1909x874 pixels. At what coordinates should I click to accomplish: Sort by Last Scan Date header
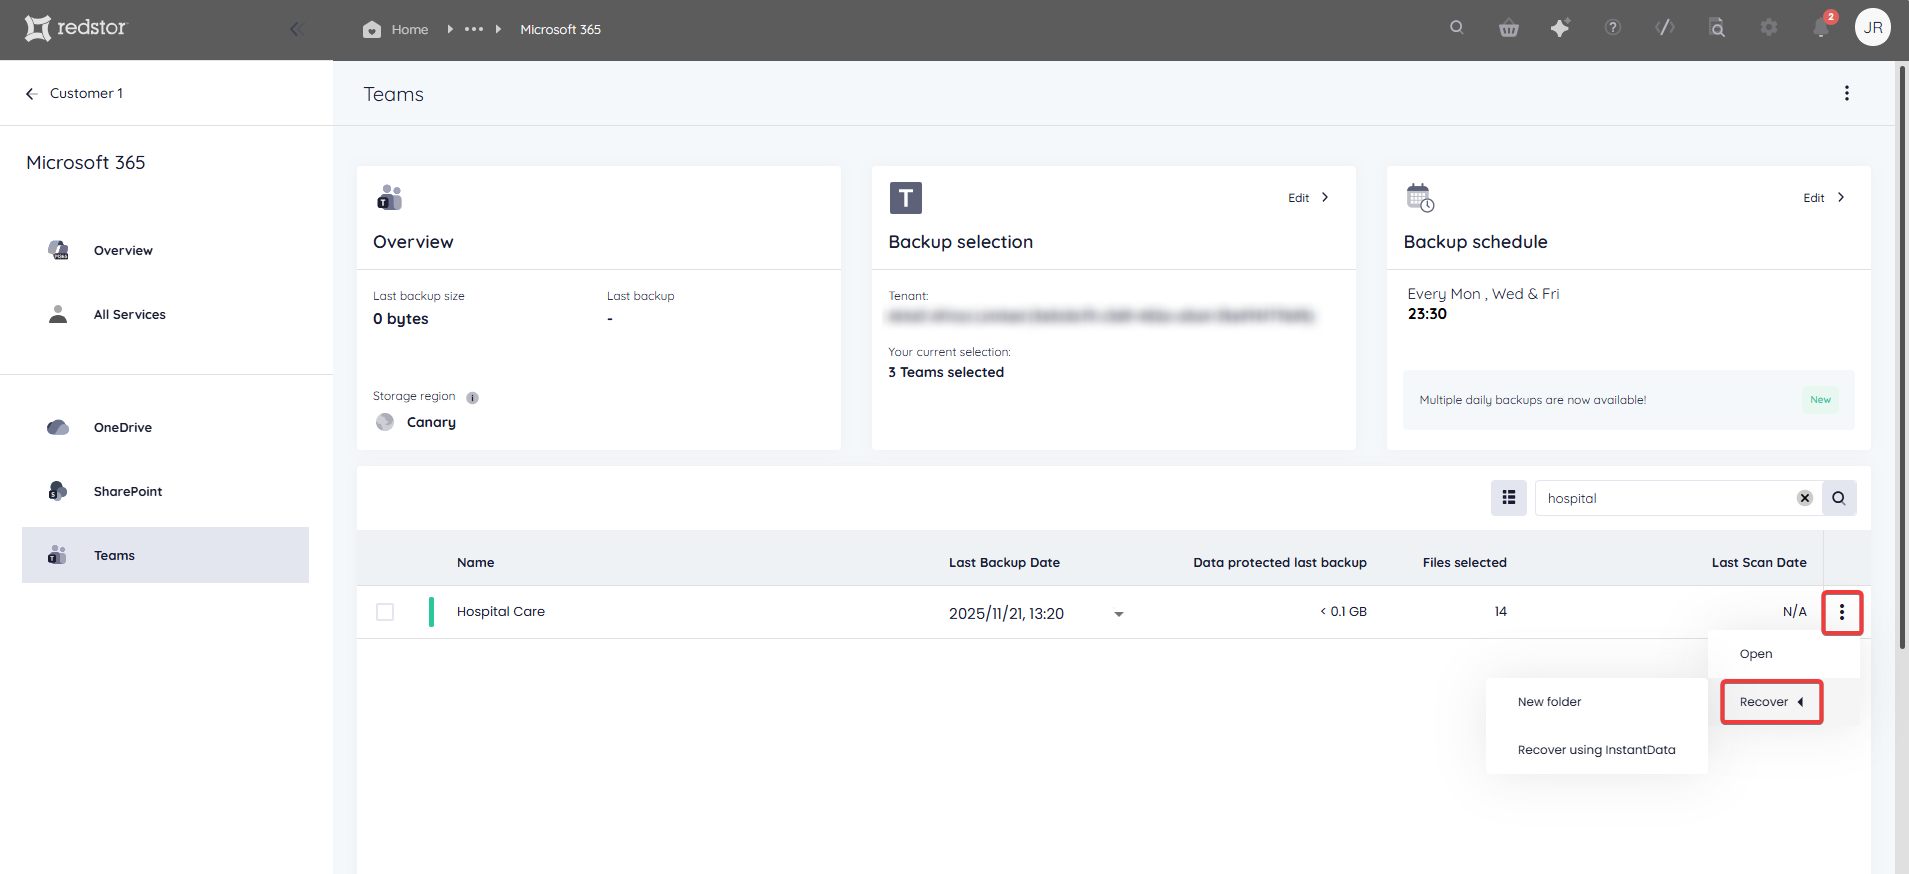click(1759, 563)
